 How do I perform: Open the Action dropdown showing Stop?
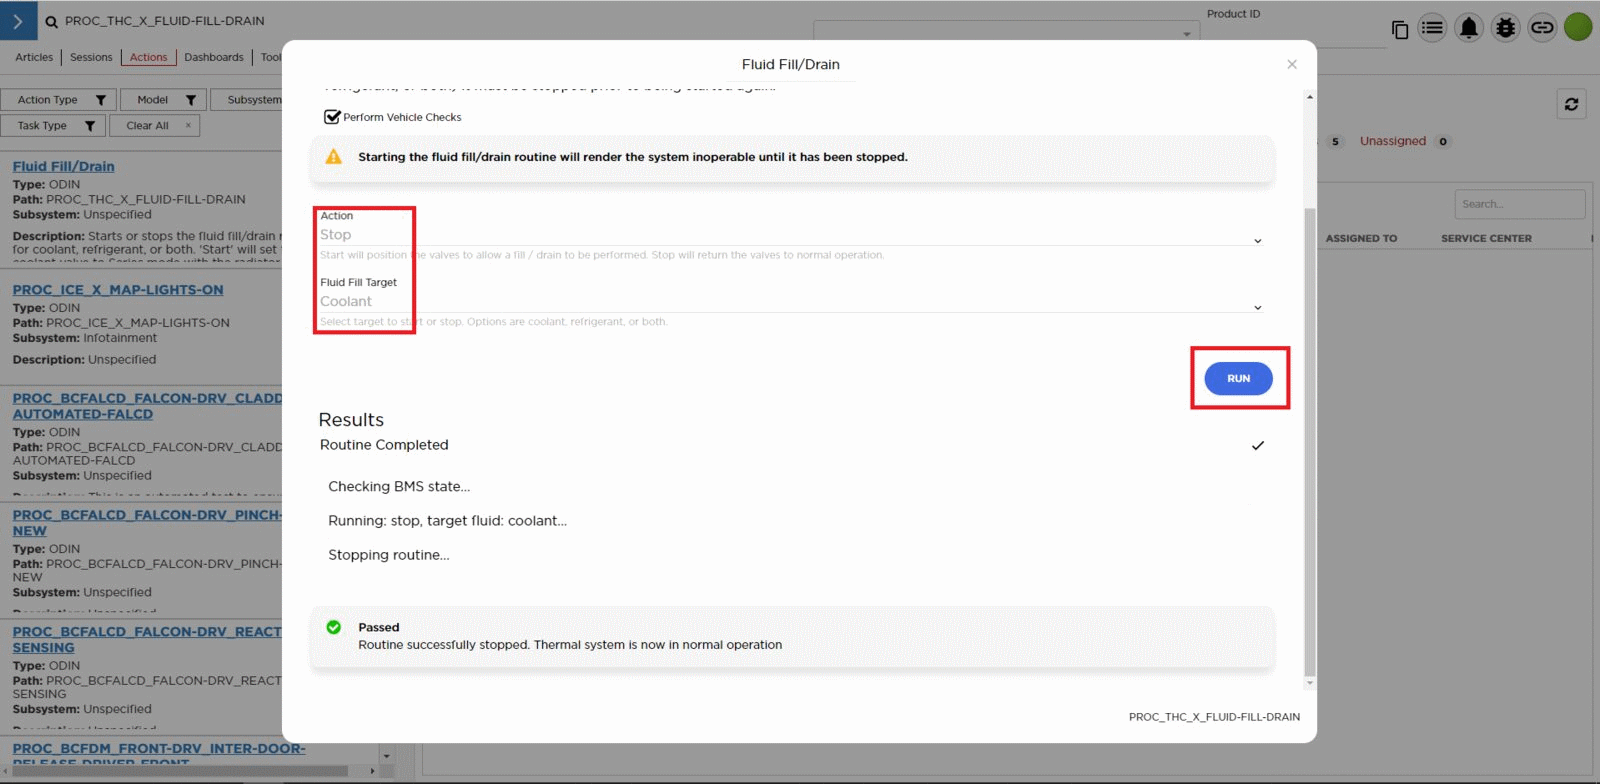pyautogui.click(x=788, y=236)
